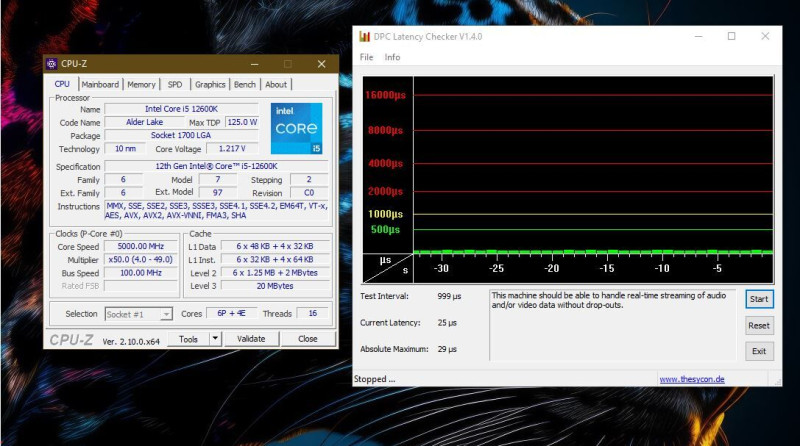Screen dimensions: 800x446
Task: Click the Code Name value Alder Lake
Action: click(144, 122)
